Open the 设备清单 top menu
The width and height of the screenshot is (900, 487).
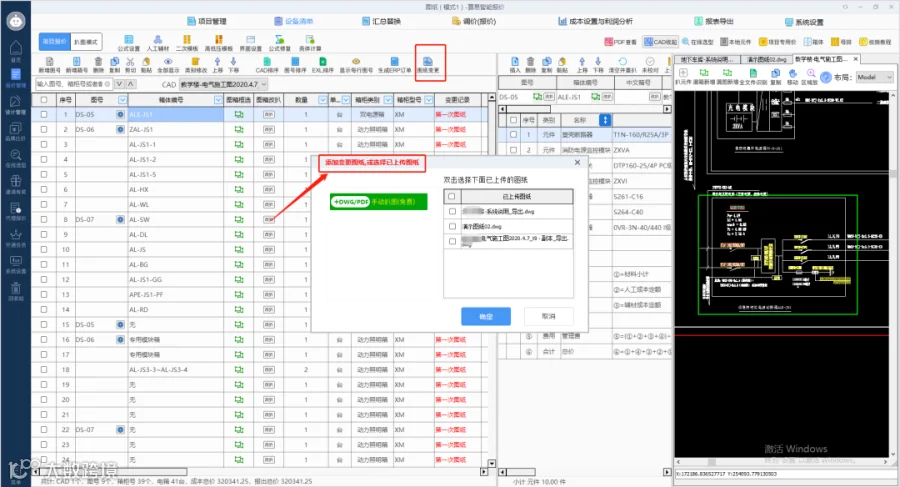click(x=293, y=21)
